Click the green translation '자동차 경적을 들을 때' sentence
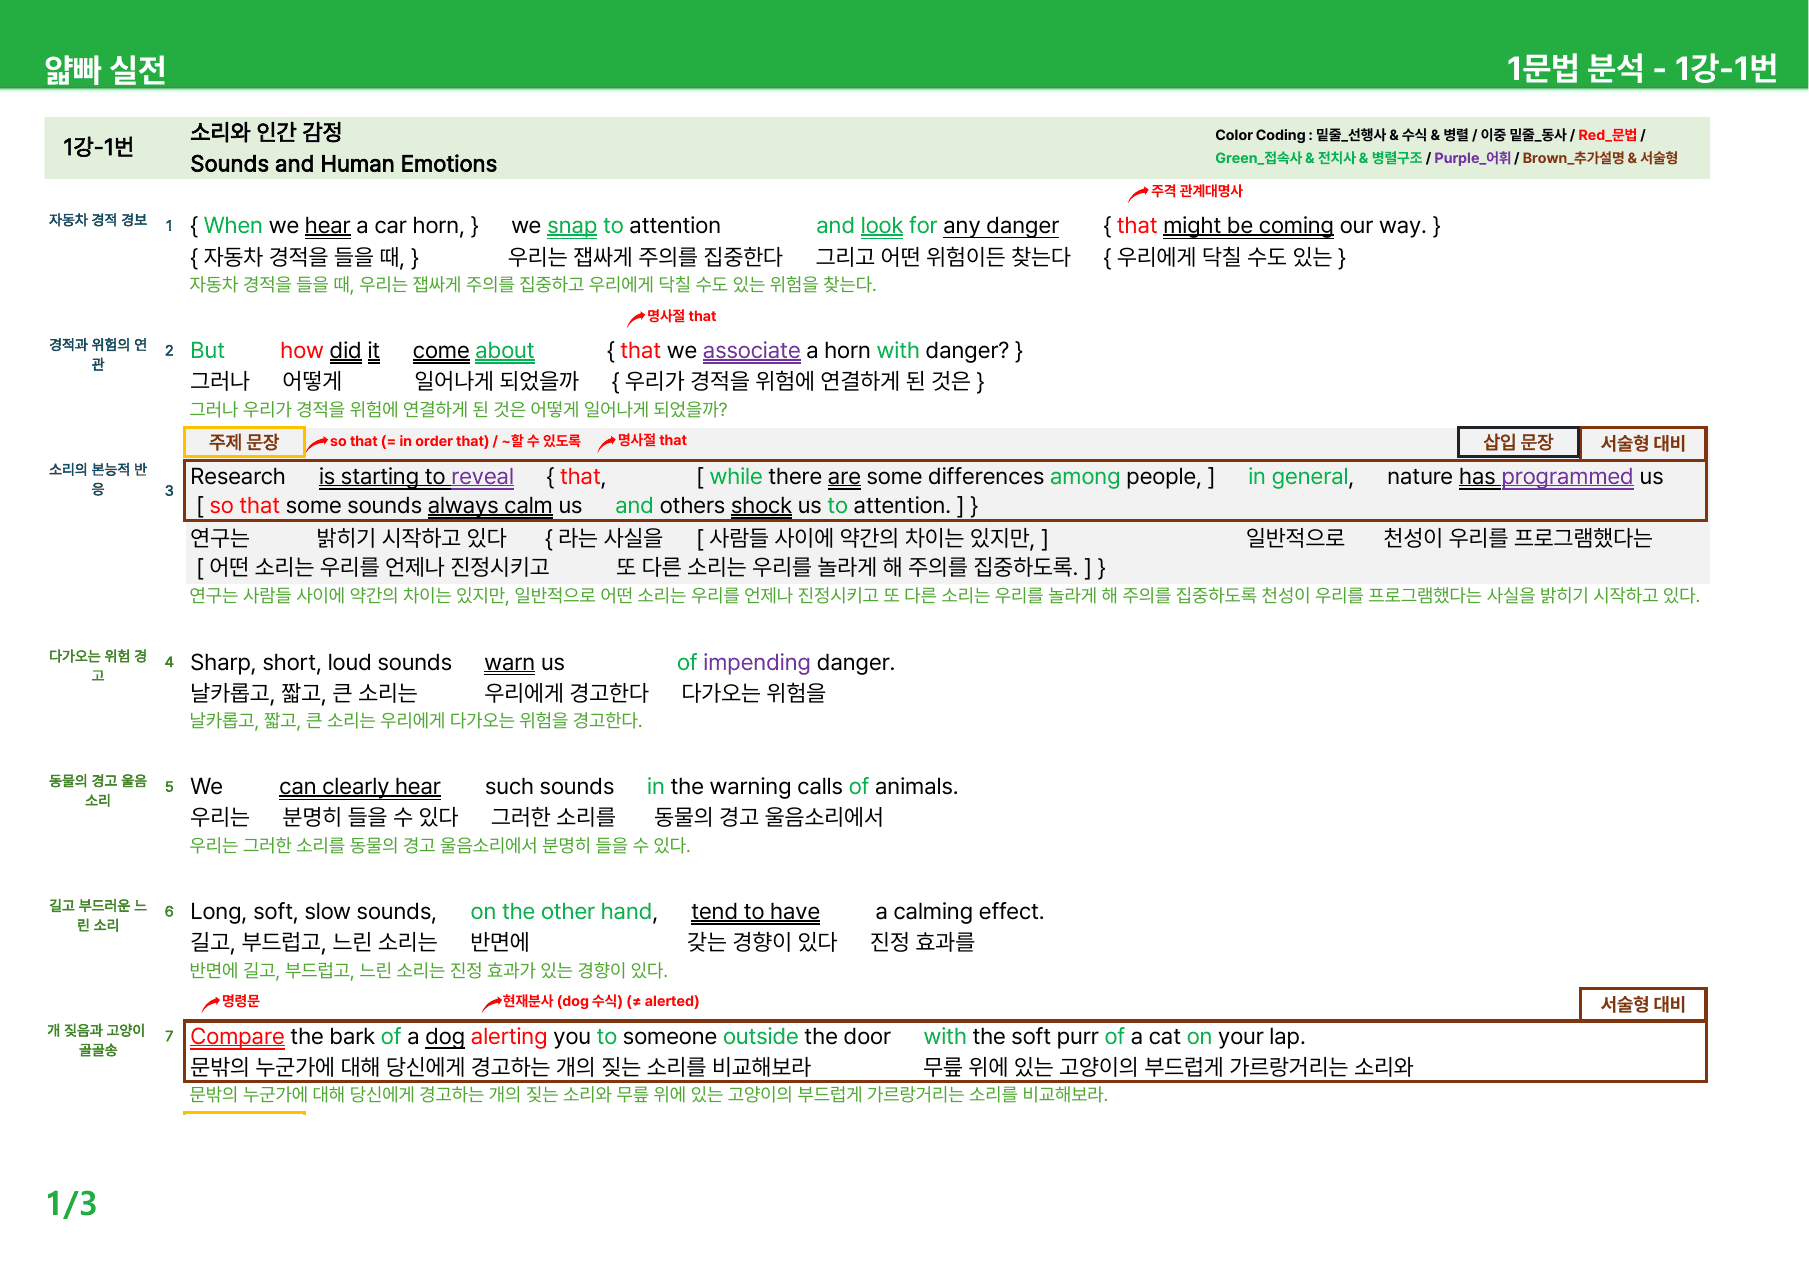Screen dimensions: 1809x1279 coord(533,284)
